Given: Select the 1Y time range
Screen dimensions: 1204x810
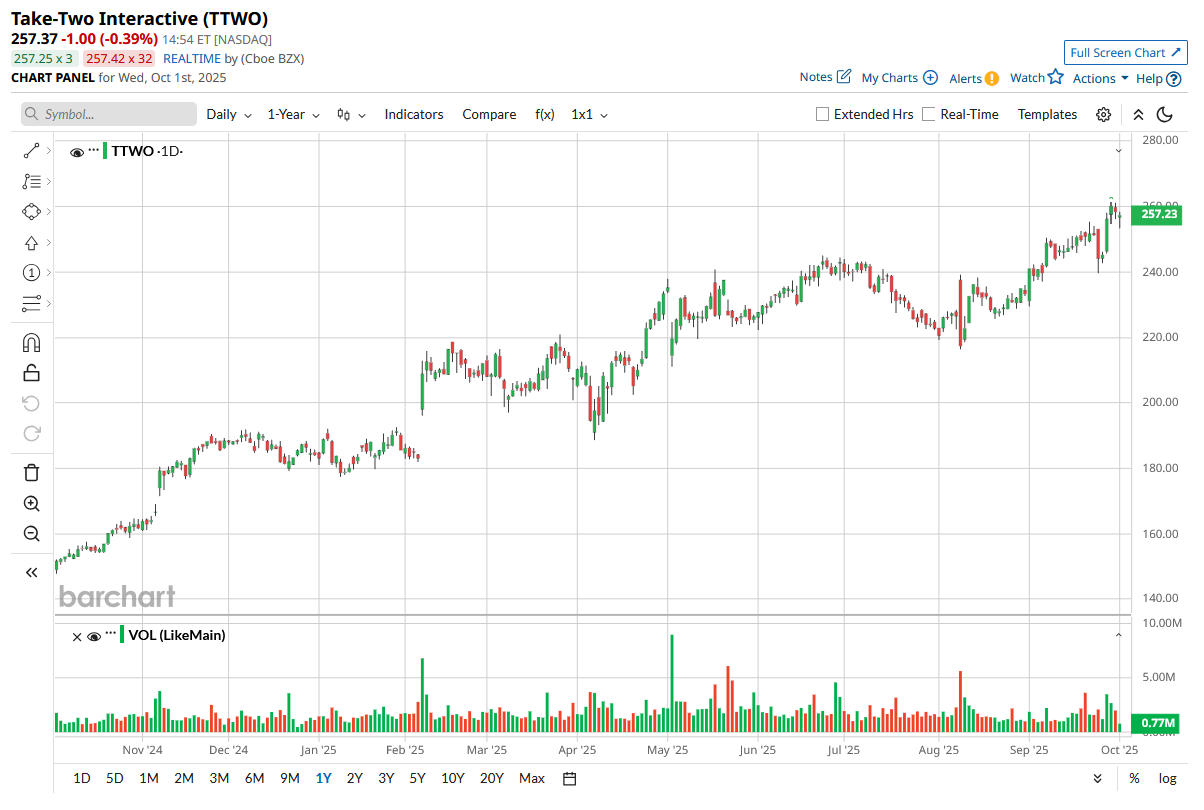Looking at the screenshot, I should tap(323, 778).
